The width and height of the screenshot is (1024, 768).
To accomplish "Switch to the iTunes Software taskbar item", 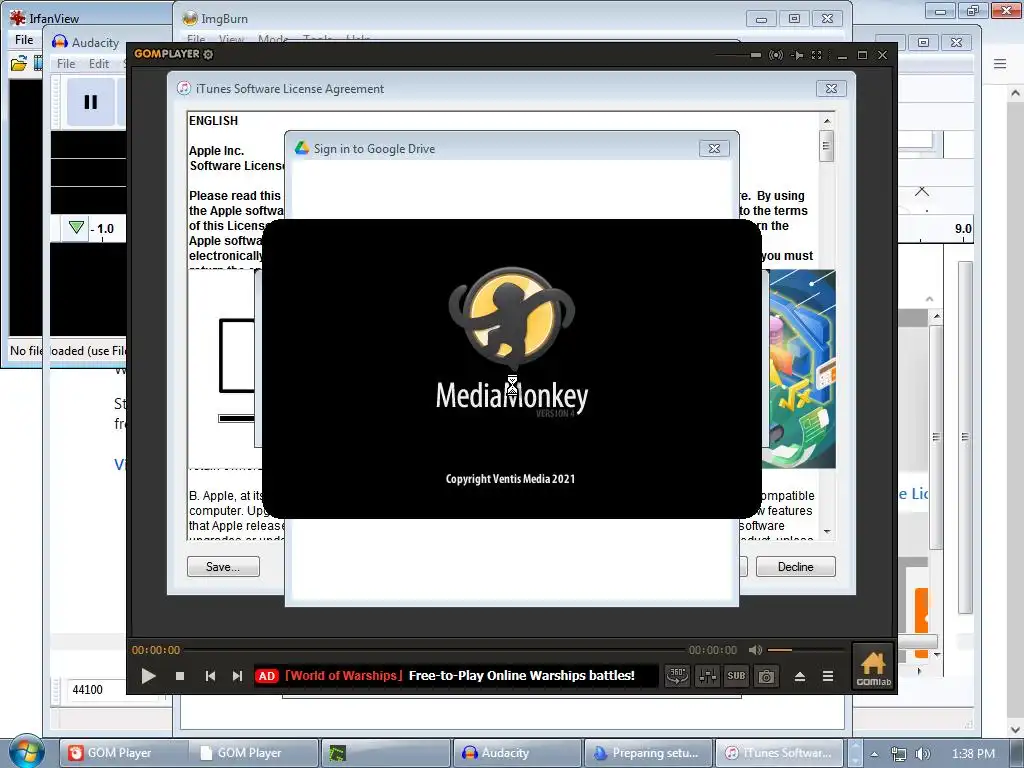I will pos(779,753).
